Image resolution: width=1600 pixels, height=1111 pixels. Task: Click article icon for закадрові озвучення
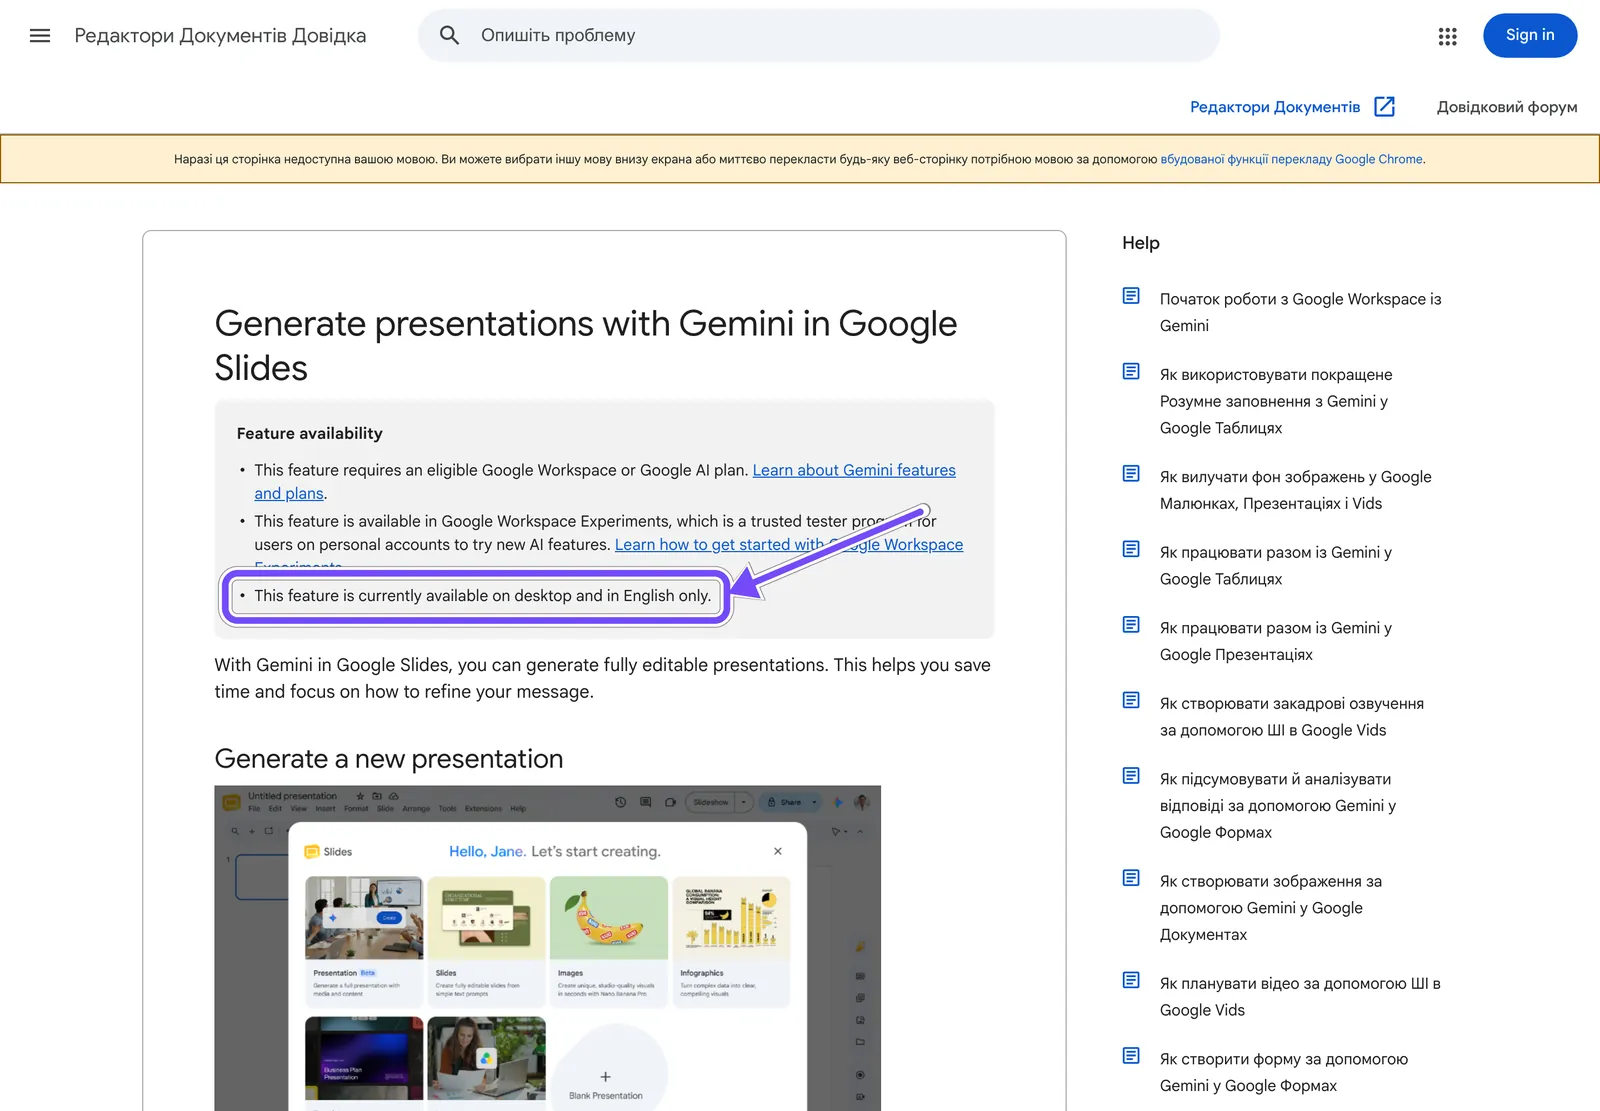tap(1131, 700)
